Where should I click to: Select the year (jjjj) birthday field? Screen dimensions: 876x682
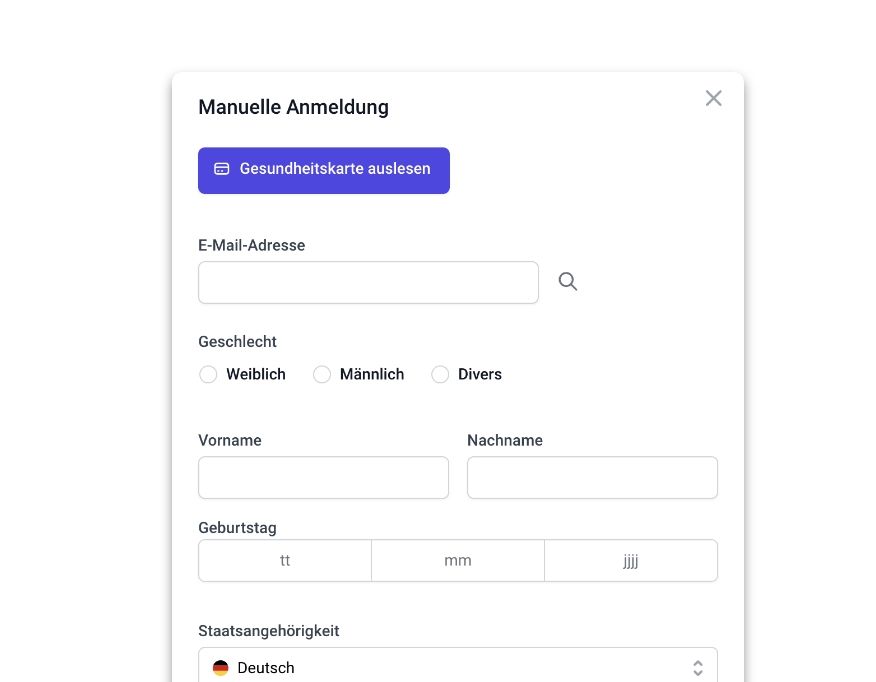[x=631, y=561]
